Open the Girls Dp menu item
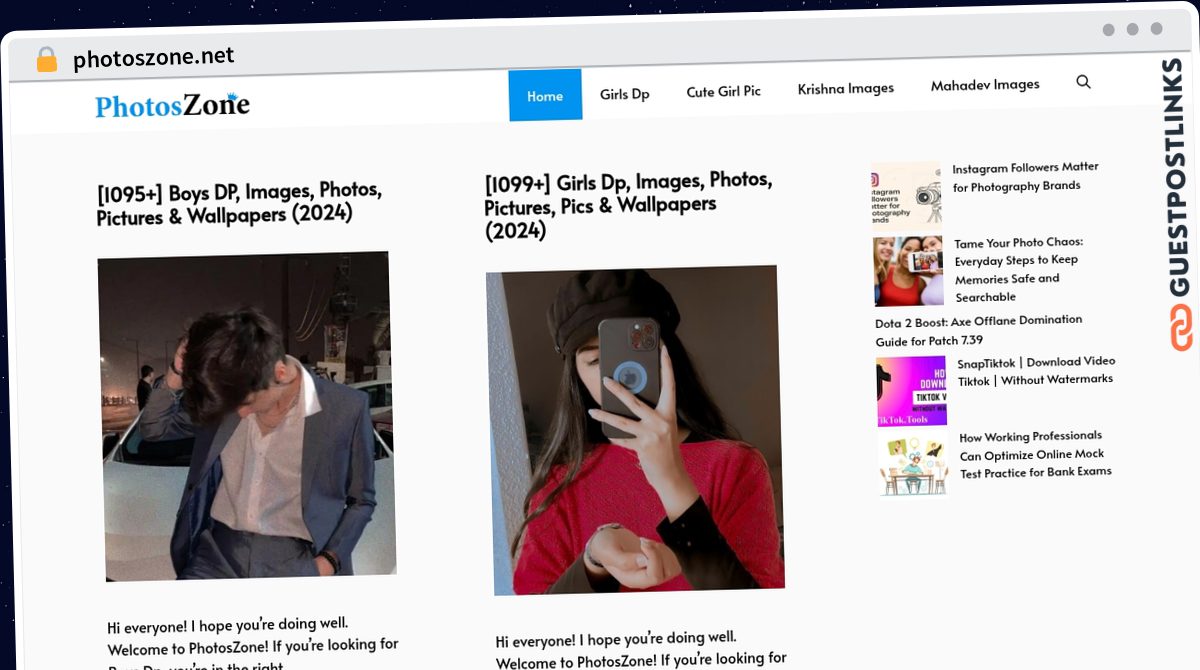 [625, 94]
